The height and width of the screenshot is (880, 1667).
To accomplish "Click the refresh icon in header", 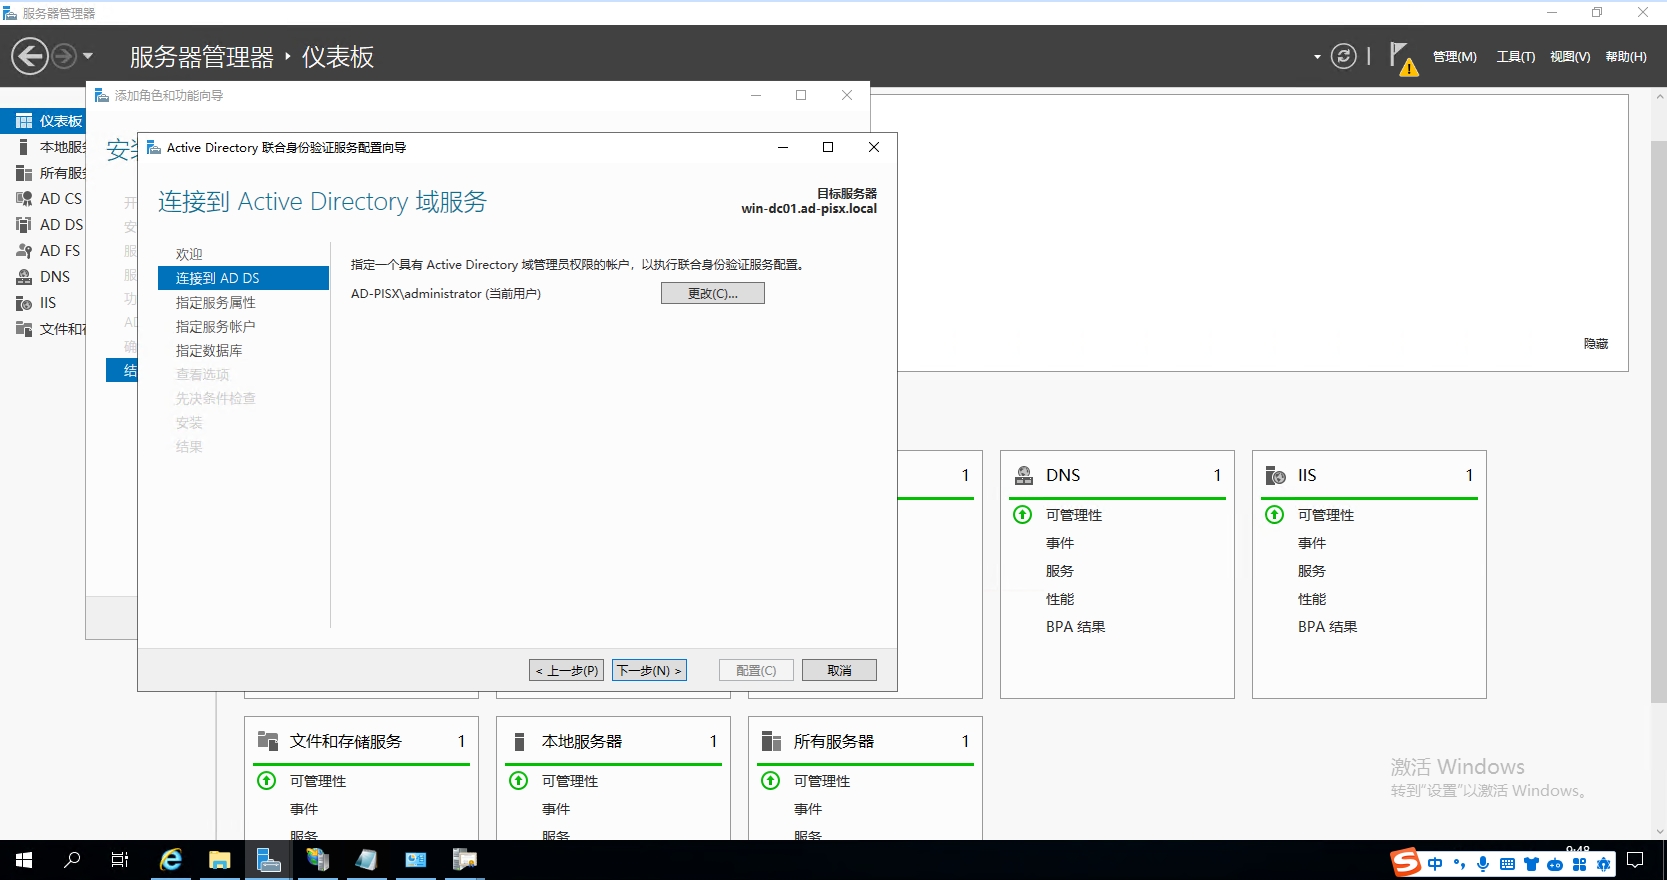I will [x=1343, y=56].
